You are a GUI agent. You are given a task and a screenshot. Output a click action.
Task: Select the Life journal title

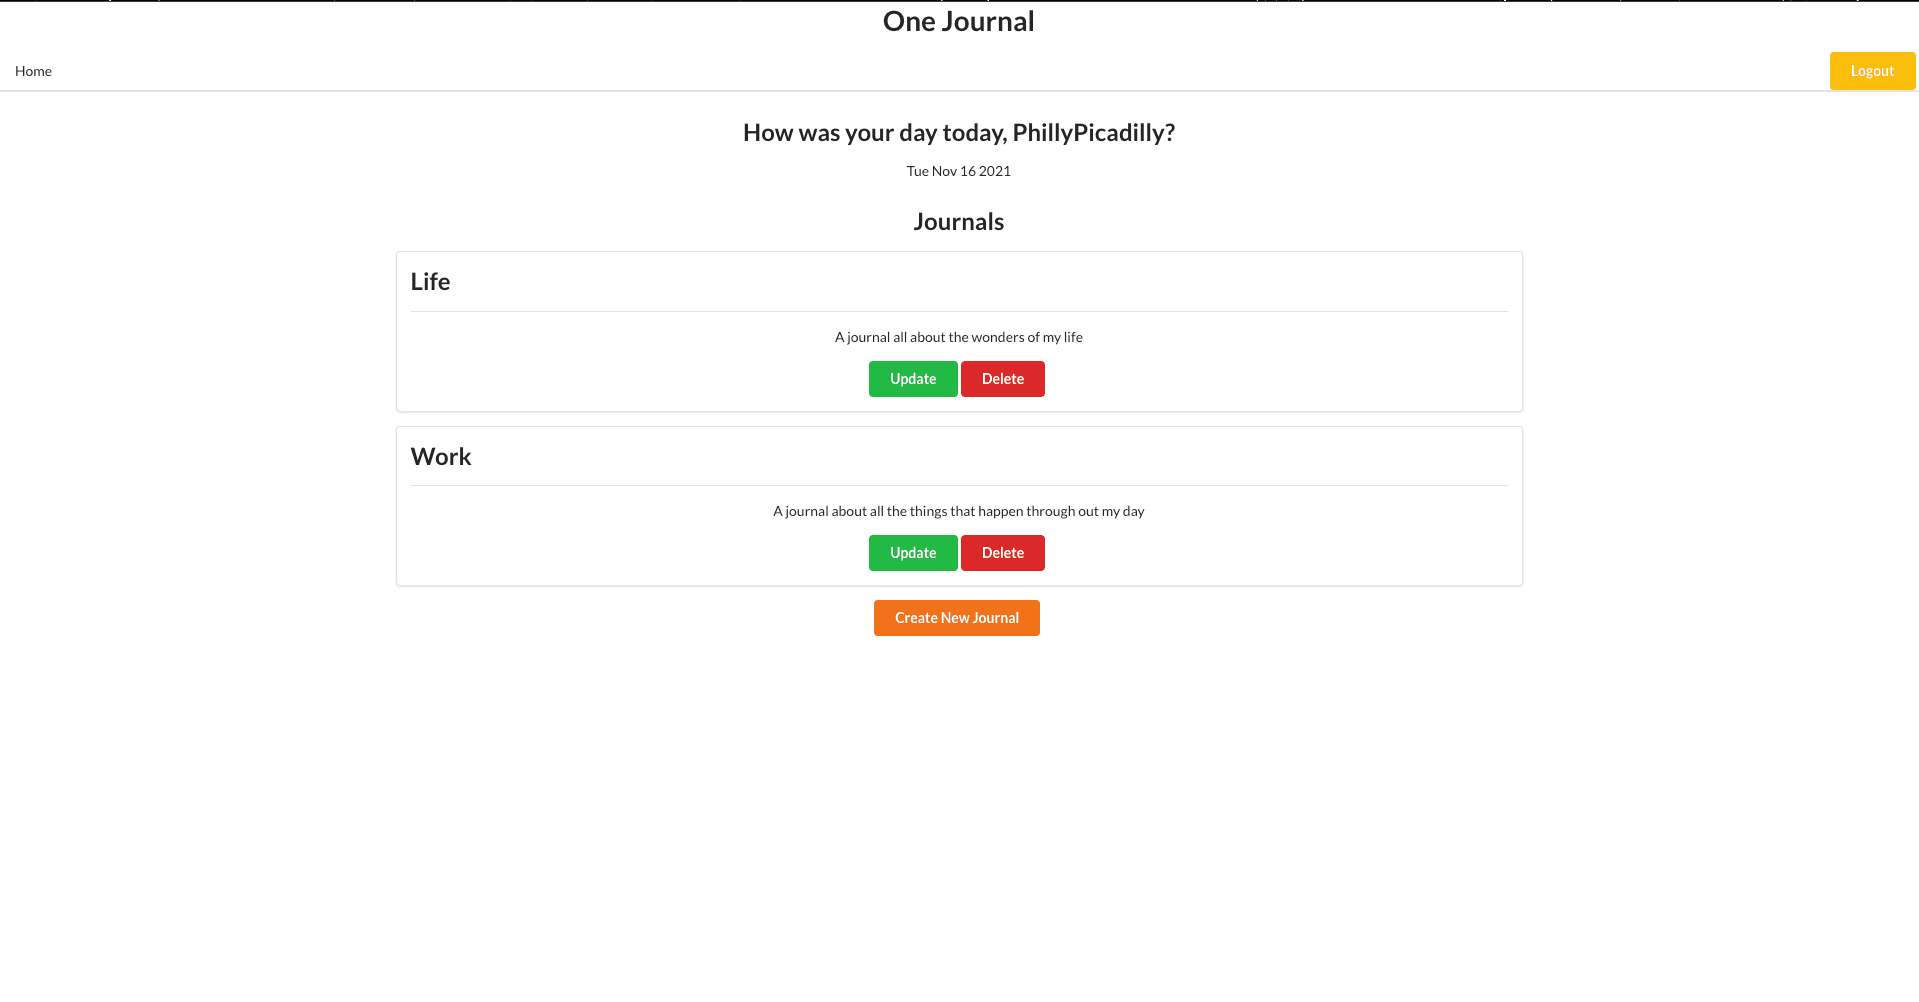430,282
